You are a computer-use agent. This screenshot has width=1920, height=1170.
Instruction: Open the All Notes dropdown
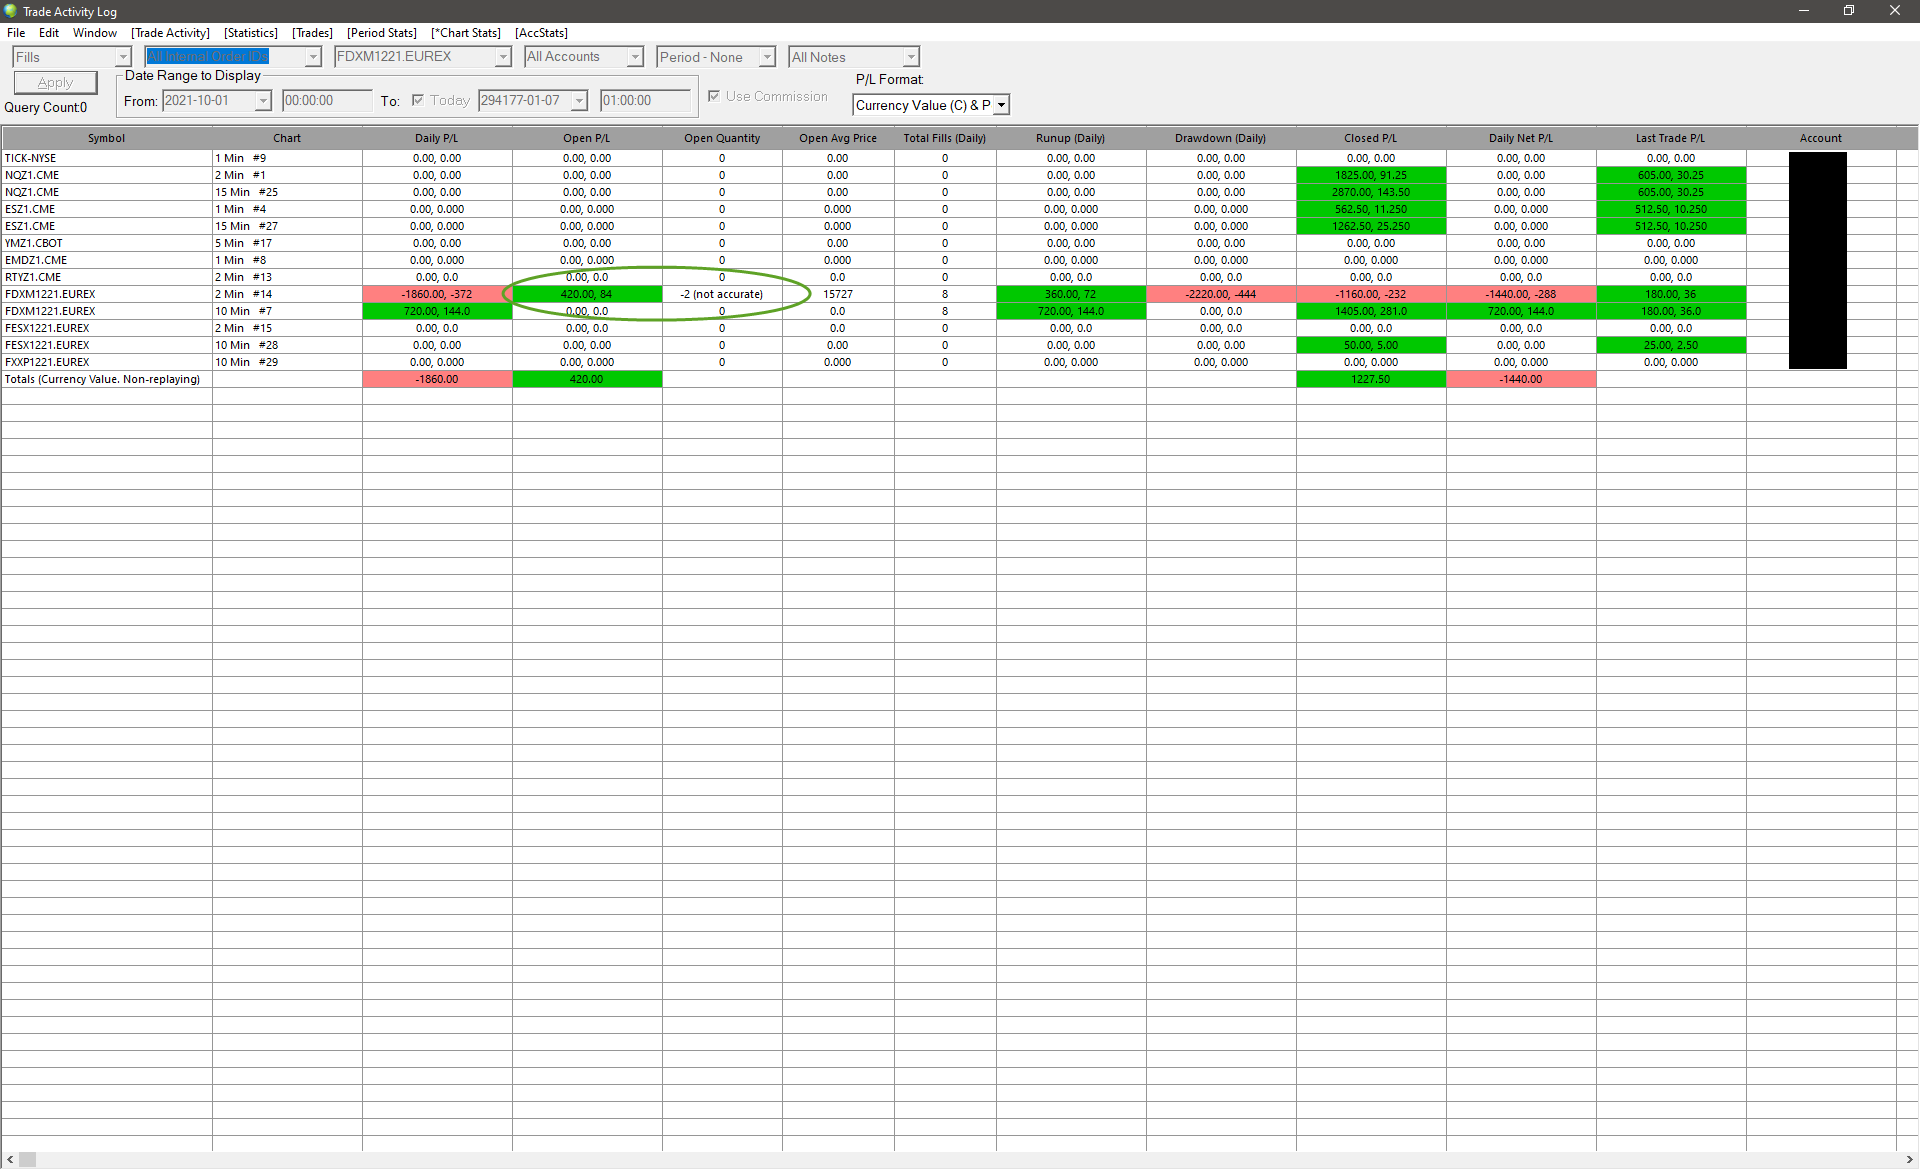coord(910,57)
